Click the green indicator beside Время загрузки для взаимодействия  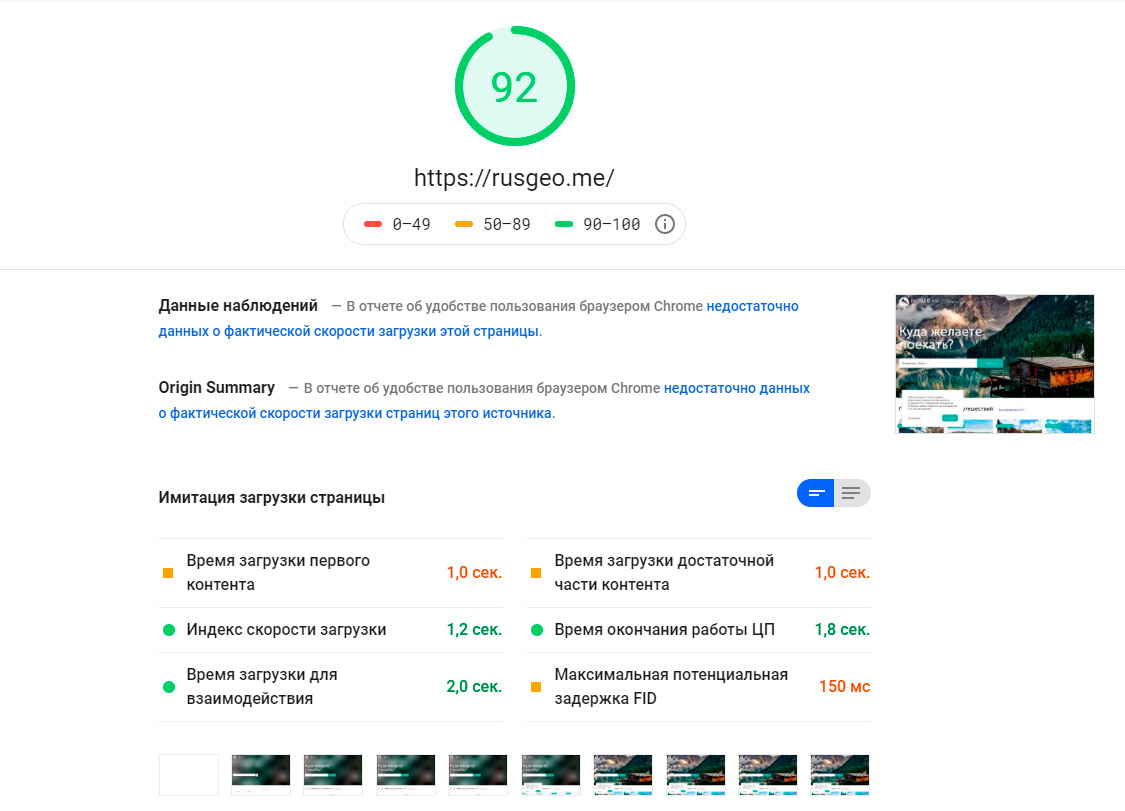point(166,686)
